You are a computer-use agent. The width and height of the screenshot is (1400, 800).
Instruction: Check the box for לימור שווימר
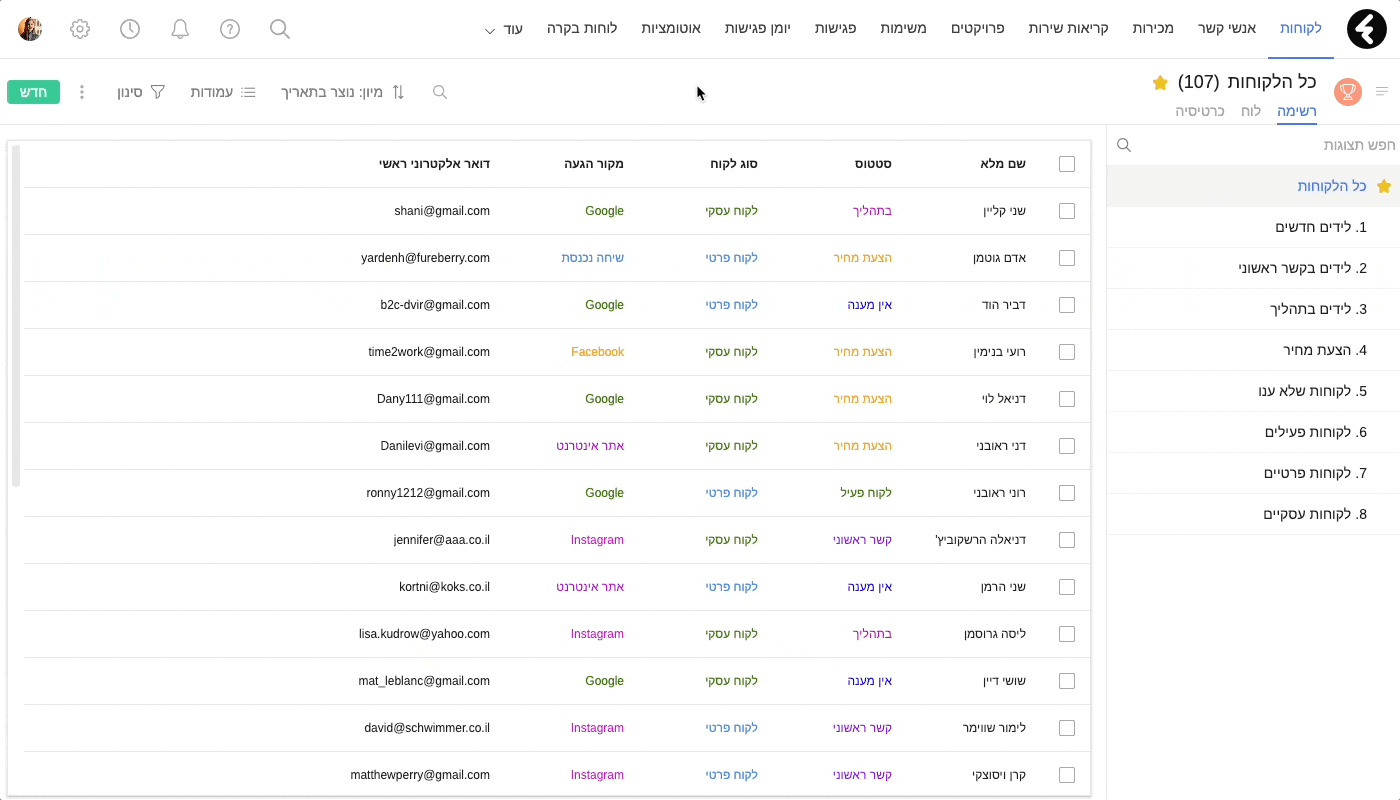point(1067,728)
